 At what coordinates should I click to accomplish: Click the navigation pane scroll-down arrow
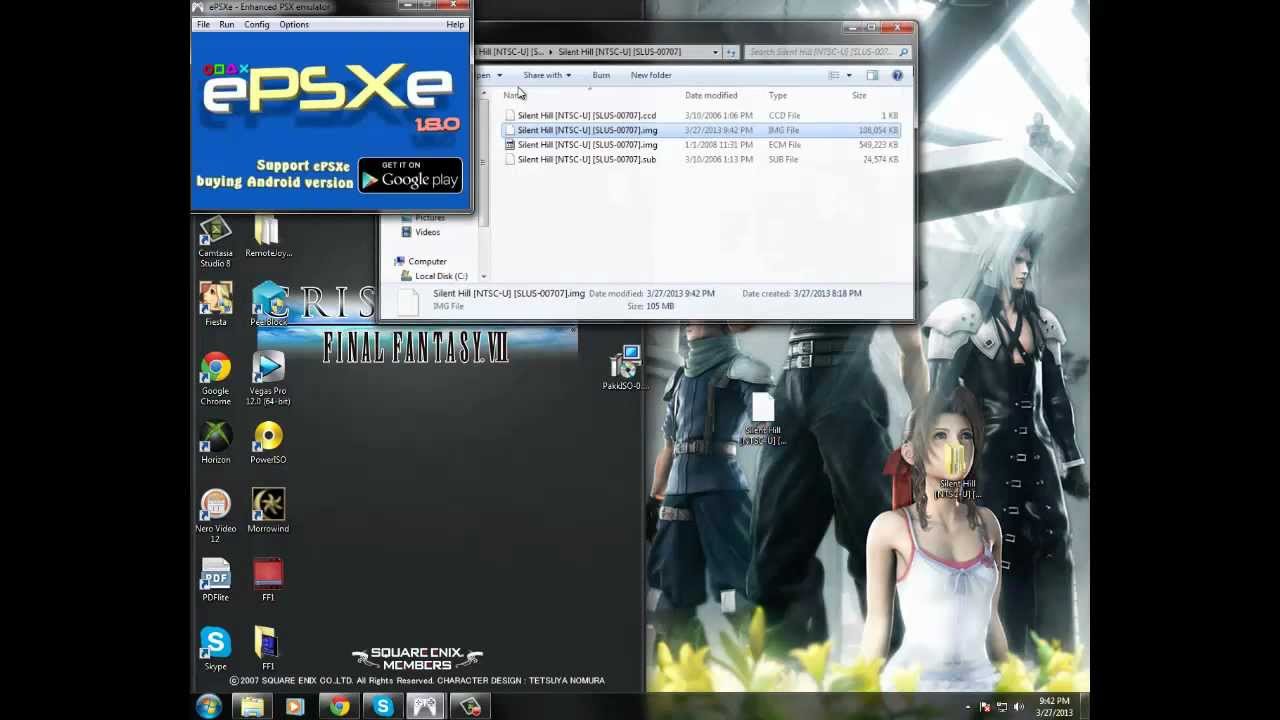(x=484, y=276)
